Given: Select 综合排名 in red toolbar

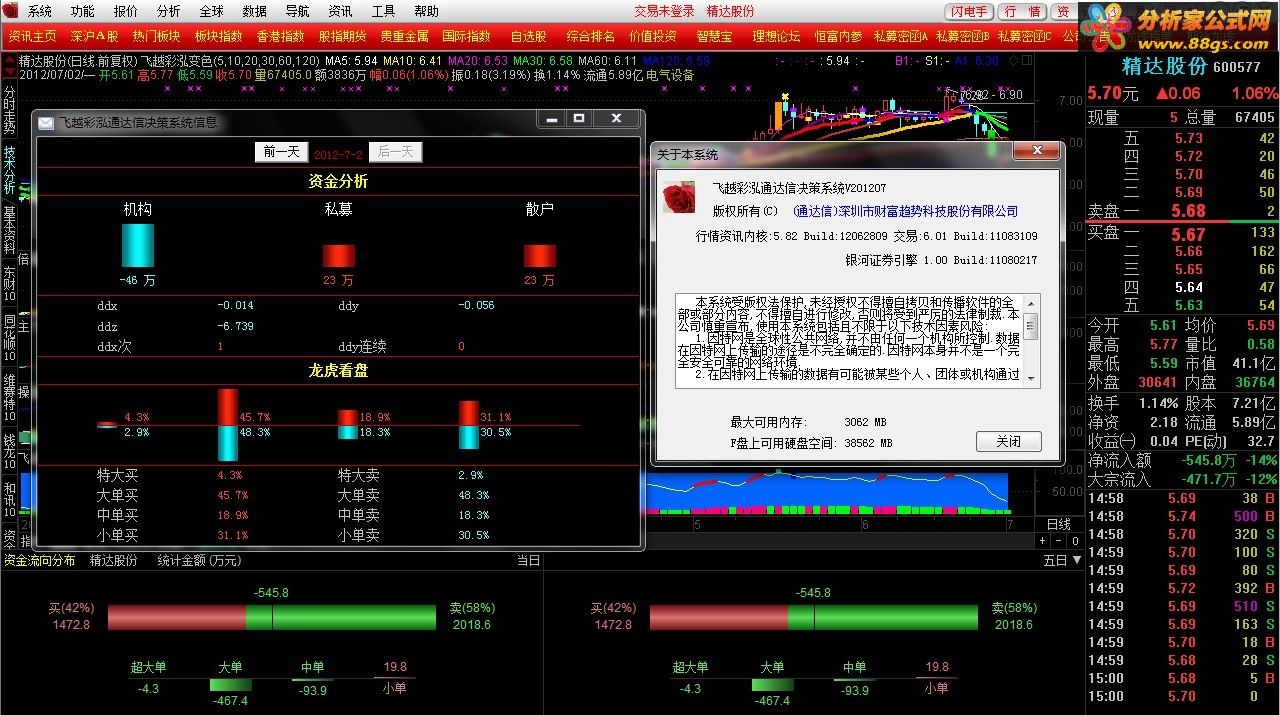Looking at the screenshot, I should pyautogui.click(x=591, y=36).
